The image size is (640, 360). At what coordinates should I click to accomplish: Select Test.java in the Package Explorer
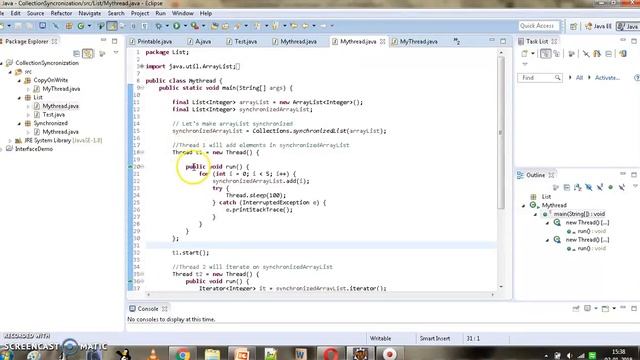click(x=53, y=115)
